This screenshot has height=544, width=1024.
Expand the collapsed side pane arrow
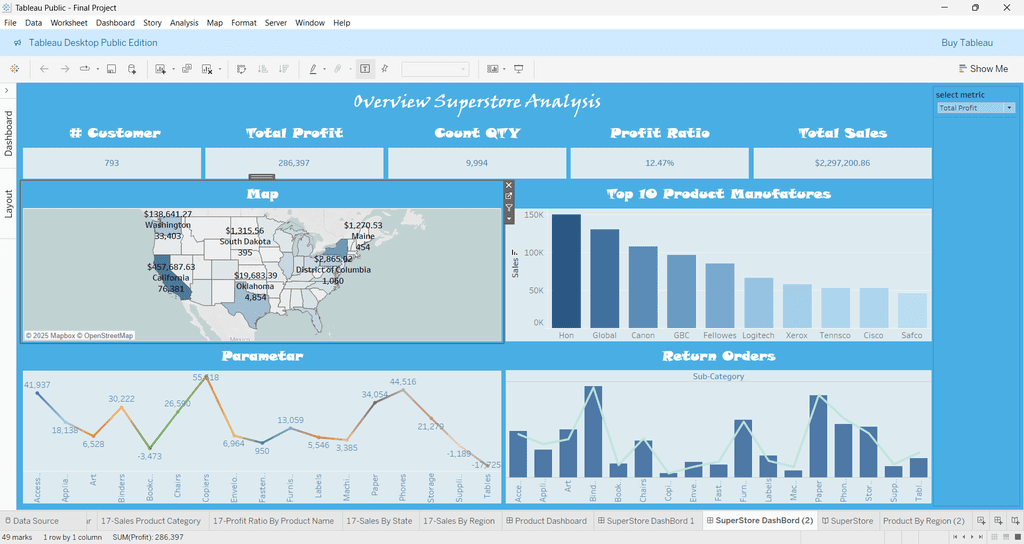pos(7,90)
